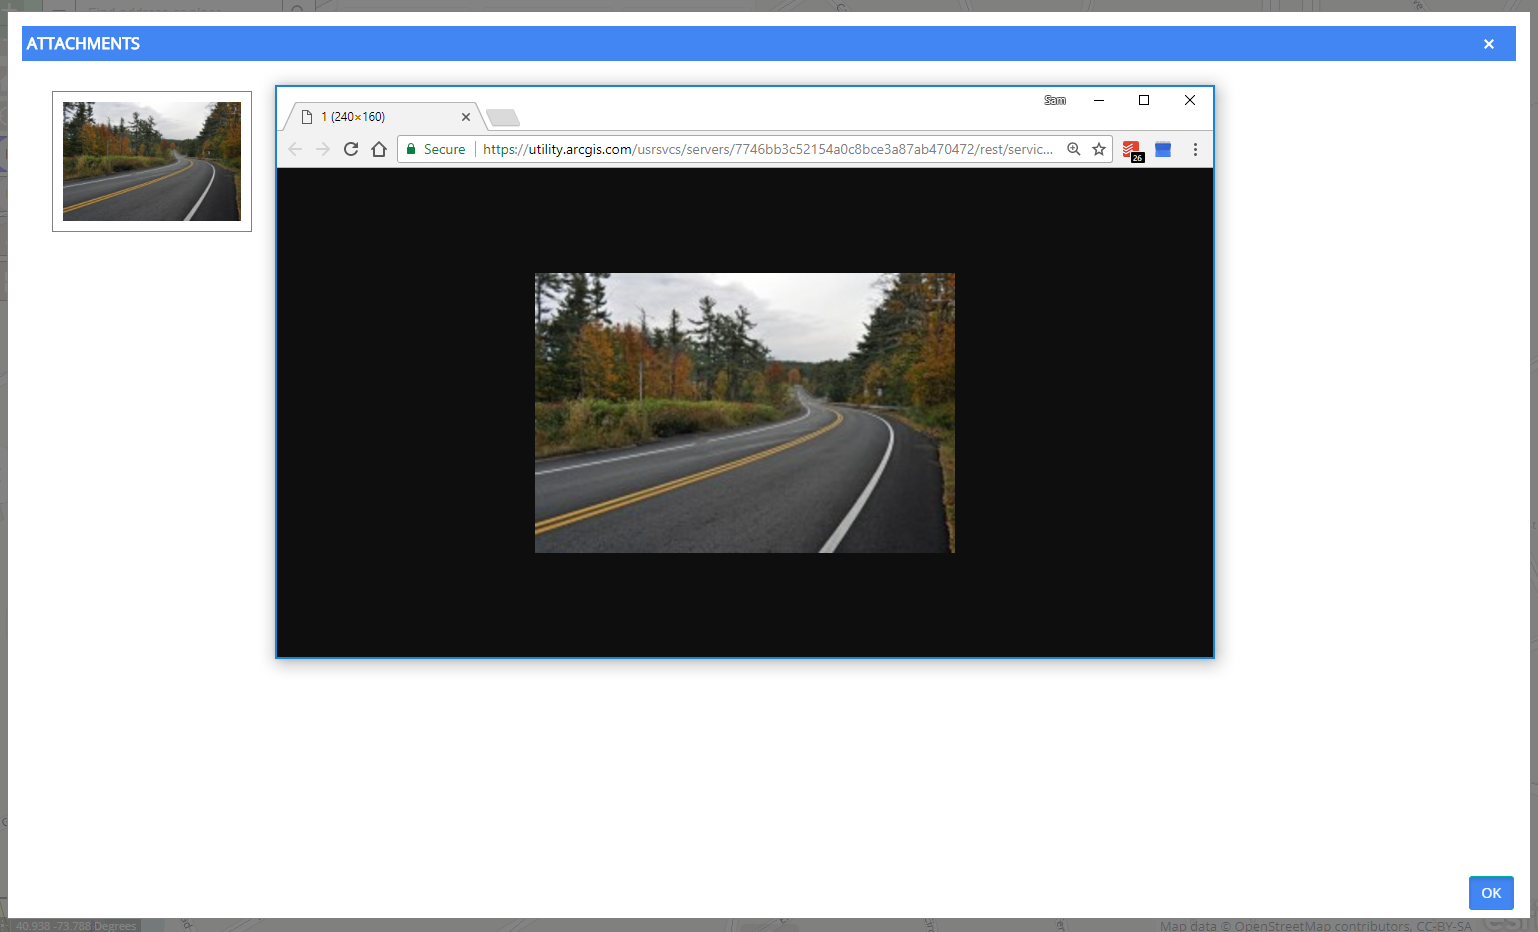Go to the browser home page
The width and height of the screenshot is (1538, 932).
pyautogui.click(x=379, y=149)
